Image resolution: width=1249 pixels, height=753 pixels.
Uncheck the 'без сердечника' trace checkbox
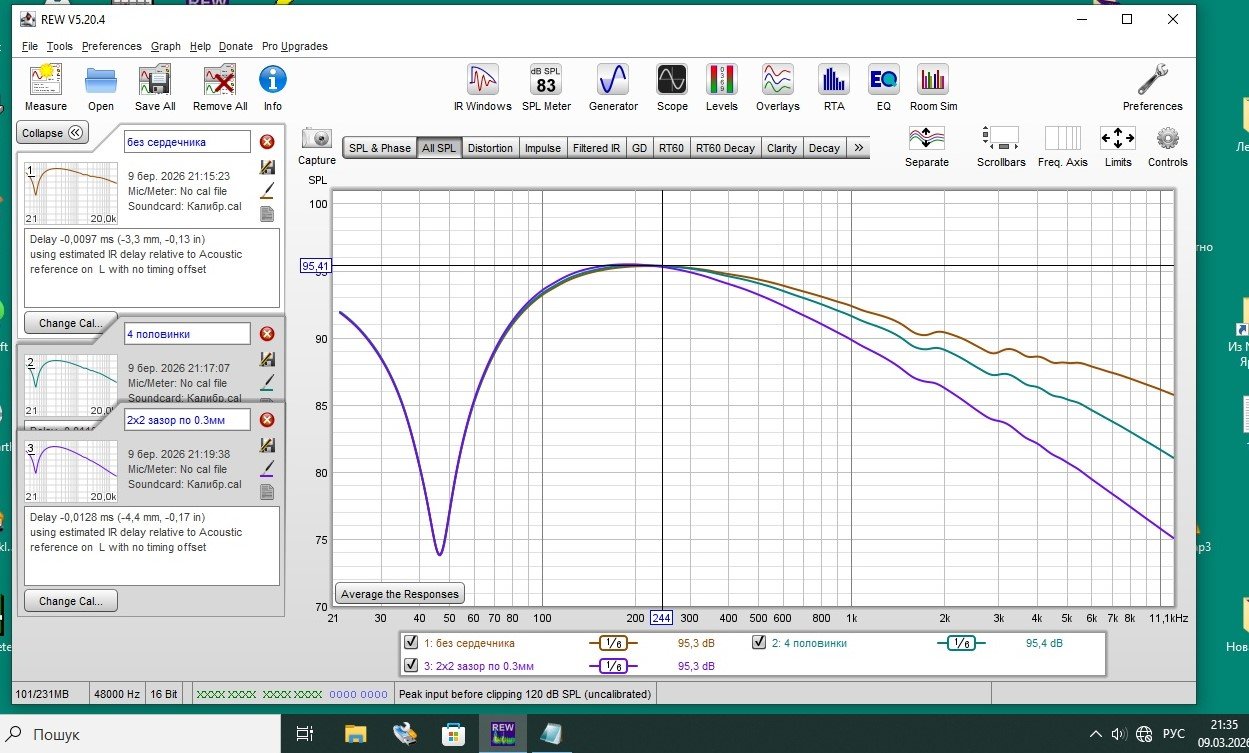(x=411, y=643)
